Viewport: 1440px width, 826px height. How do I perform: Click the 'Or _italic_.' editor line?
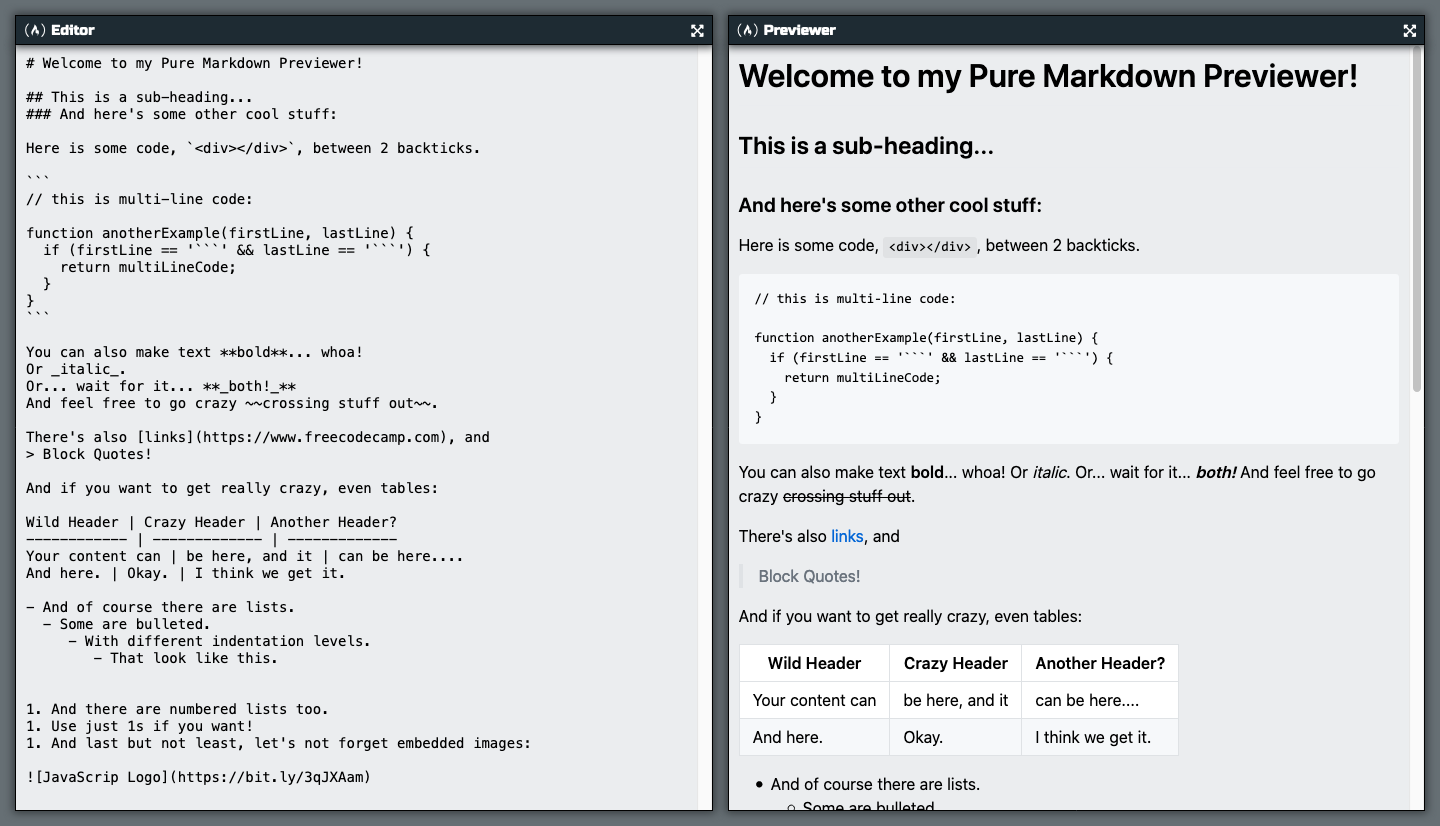tap(76, 369)
